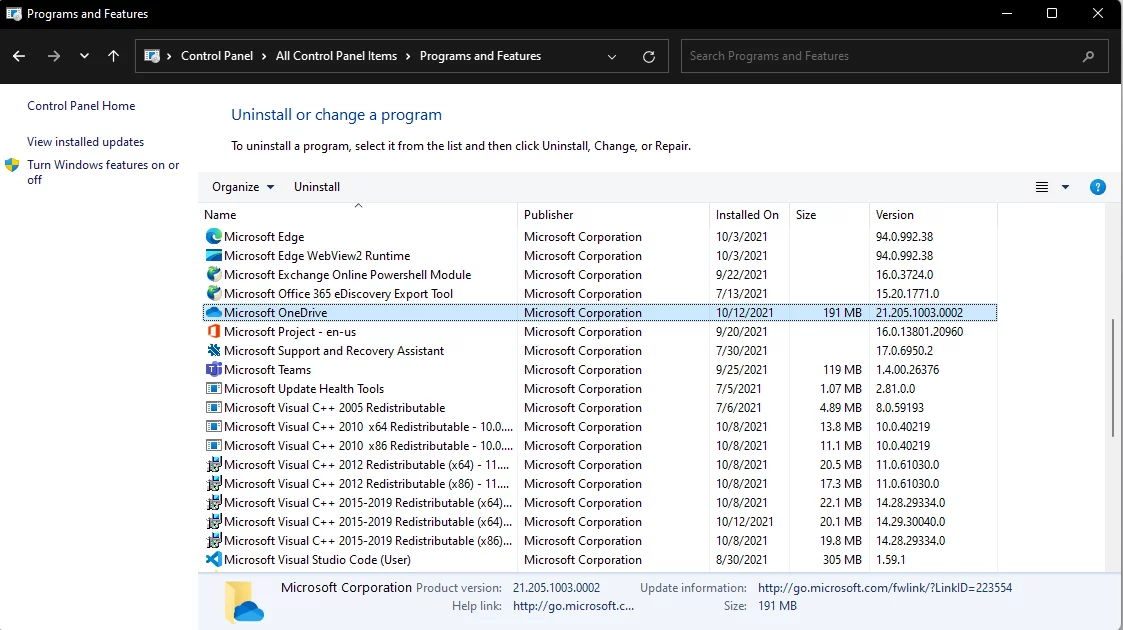Click the Visual C++ 2010 x86 Redistributable icon
The height and width of the screenshot is (630, 1123).
[x=213, y=445]
